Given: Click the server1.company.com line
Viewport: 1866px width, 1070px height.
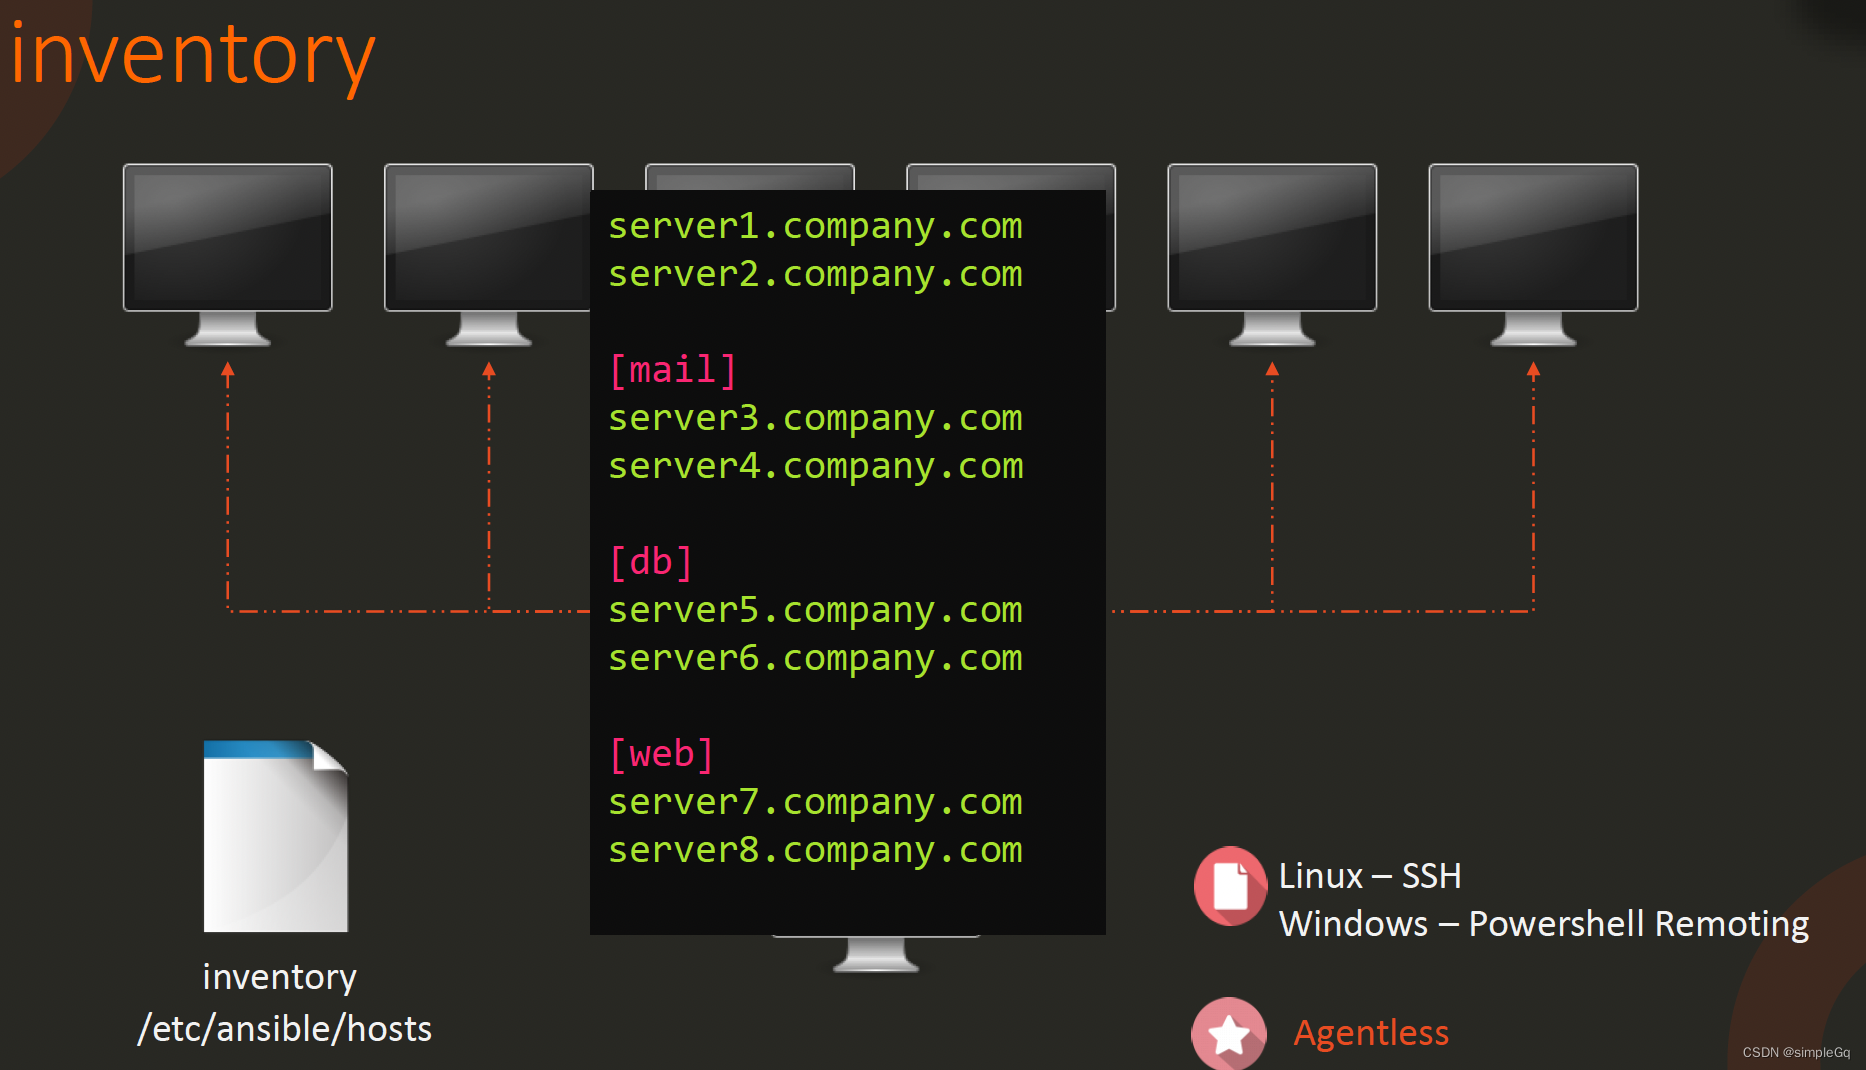Looking at the screenshot, I should (815, 226).
